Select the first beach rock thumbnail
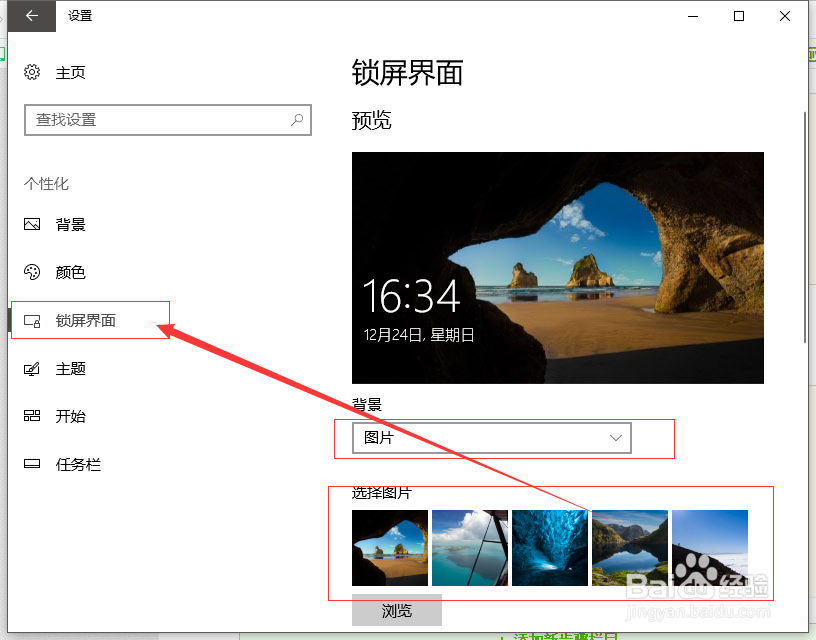 pyautogui.click(x=389, y=546)
